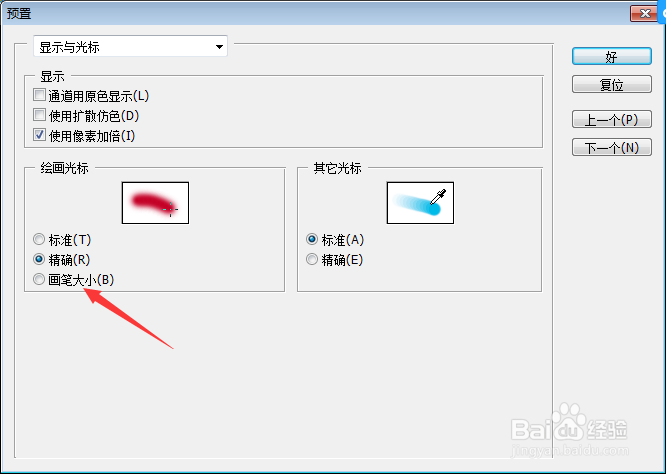This screenshot has width=666, height=474.
Task: Enable 通道用原色显示(L) checkbox
Action: (40, 95)
